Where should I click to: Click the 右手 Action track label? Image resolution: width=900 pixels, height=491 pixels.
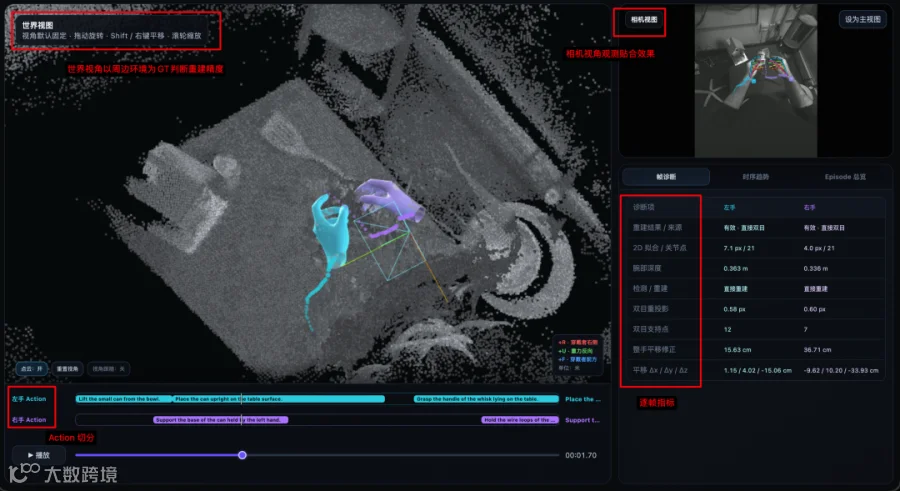29,420
